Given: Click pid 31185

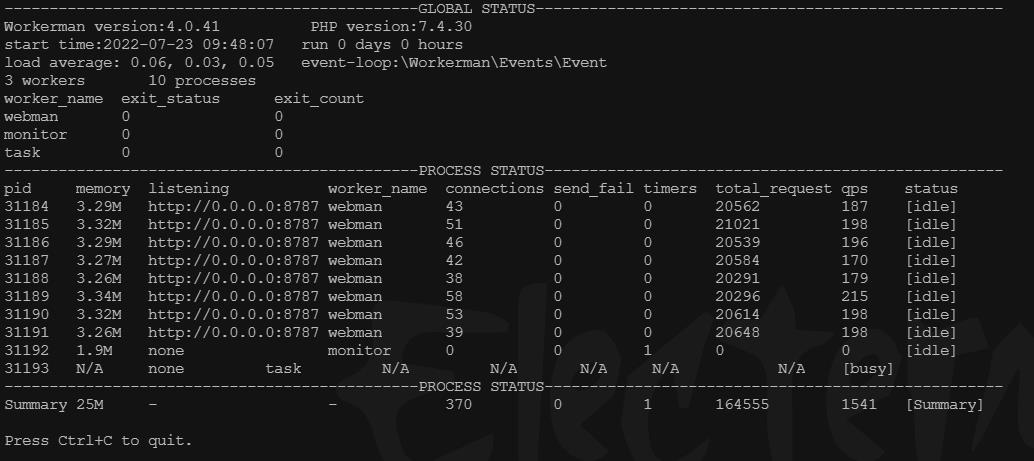Looking at the screenshot, I should point(26,224).
